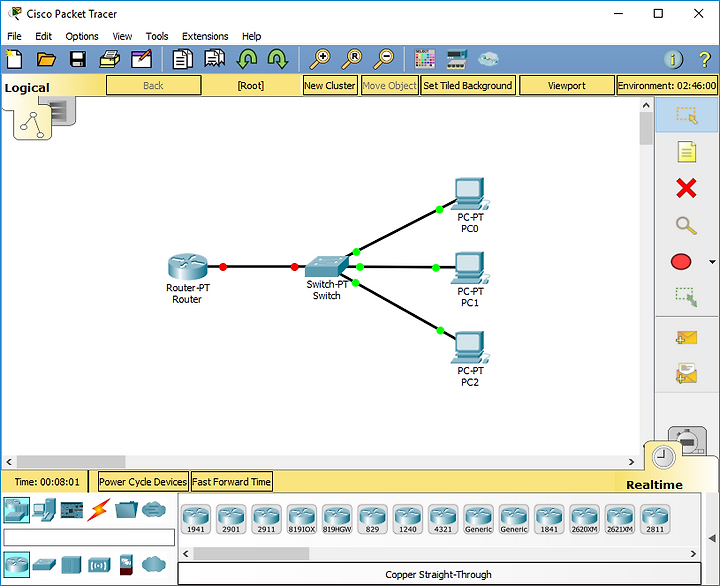Select the WAN Emulation cloud subcategory

pyautogui.click(x=154, y=564)
